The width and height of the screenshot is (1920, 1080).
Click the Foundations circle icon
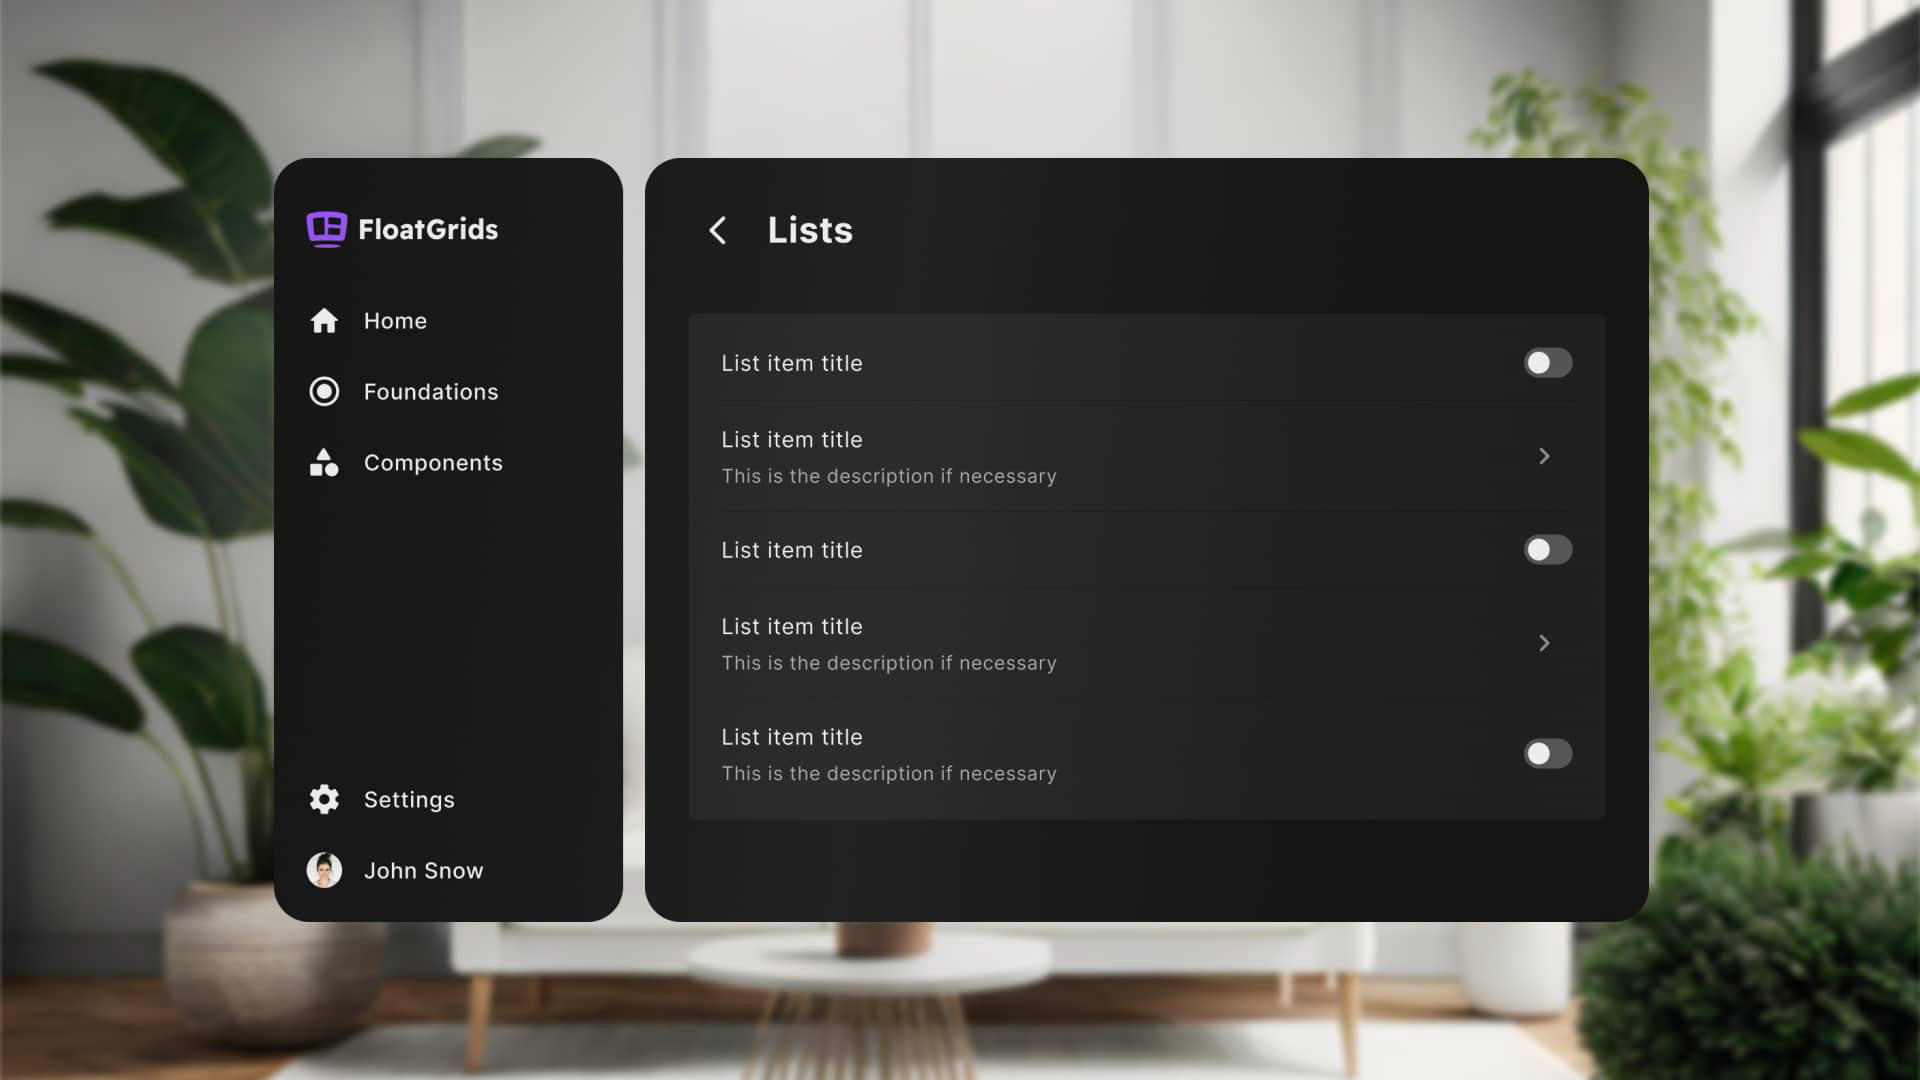(324, 392)
